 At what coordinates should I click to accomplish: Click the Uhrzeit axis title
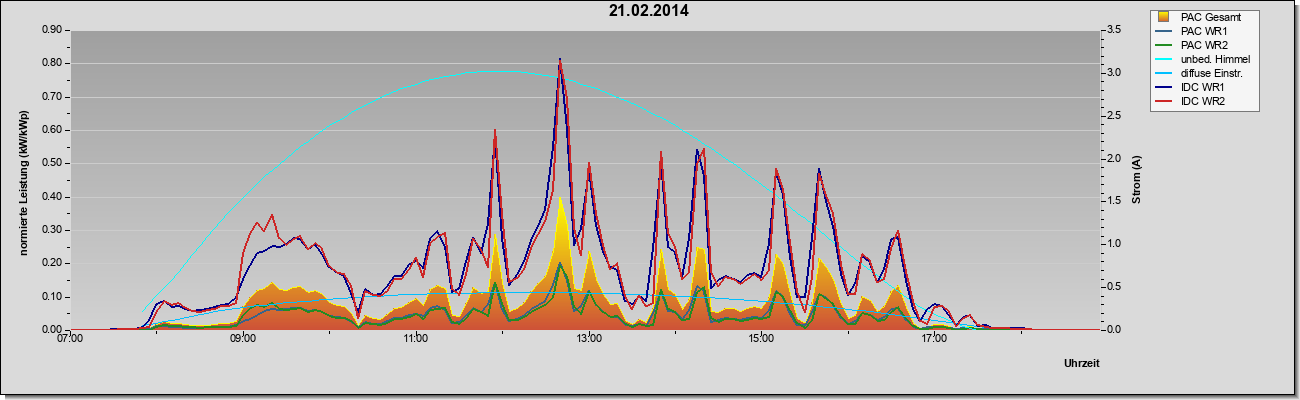[x=1082, y=365]
